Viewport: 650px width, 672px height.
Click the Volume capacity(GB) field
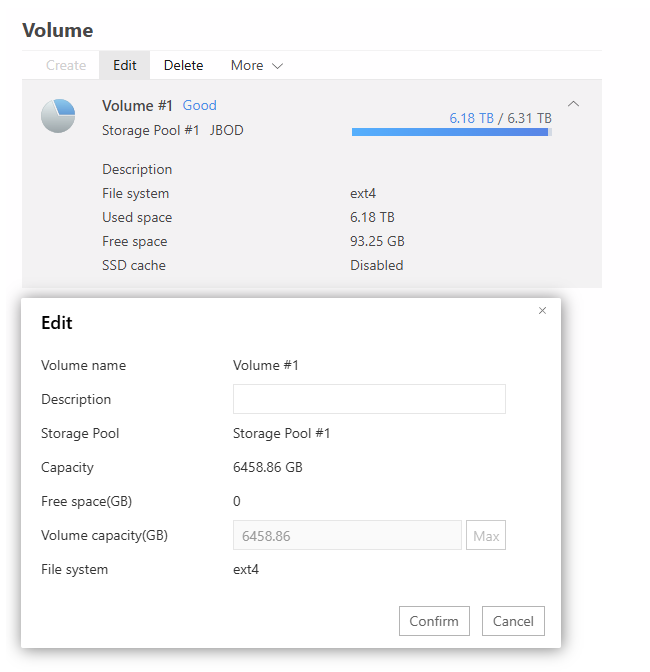tap(347, 535)
